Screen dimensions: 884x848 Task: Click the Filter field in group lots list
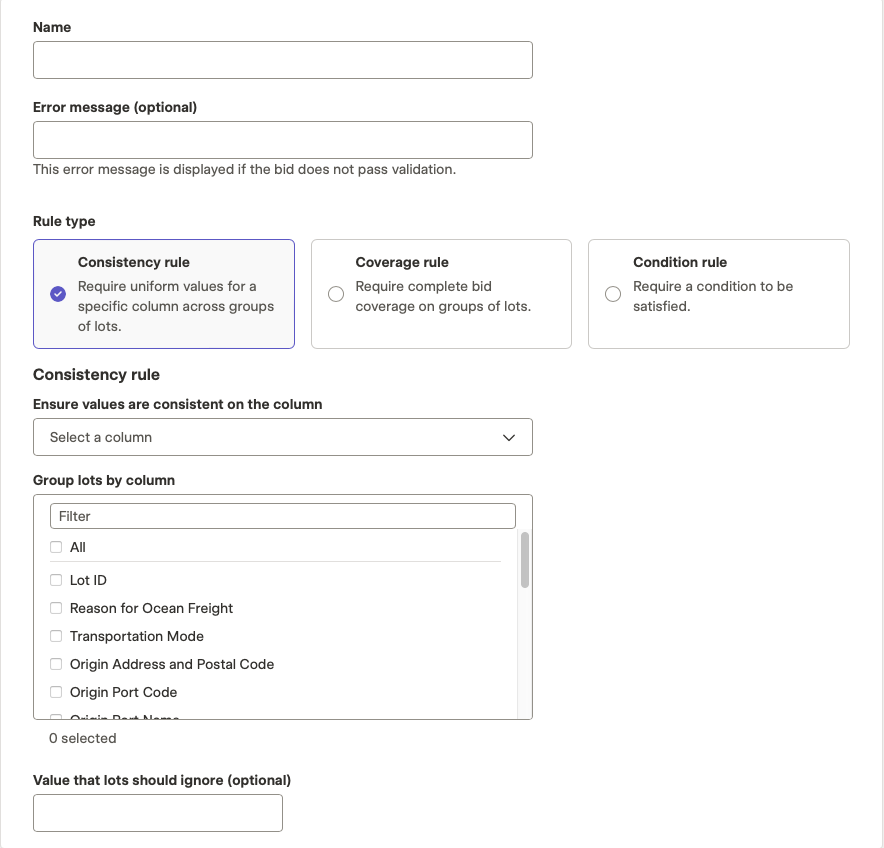[282, 516]
